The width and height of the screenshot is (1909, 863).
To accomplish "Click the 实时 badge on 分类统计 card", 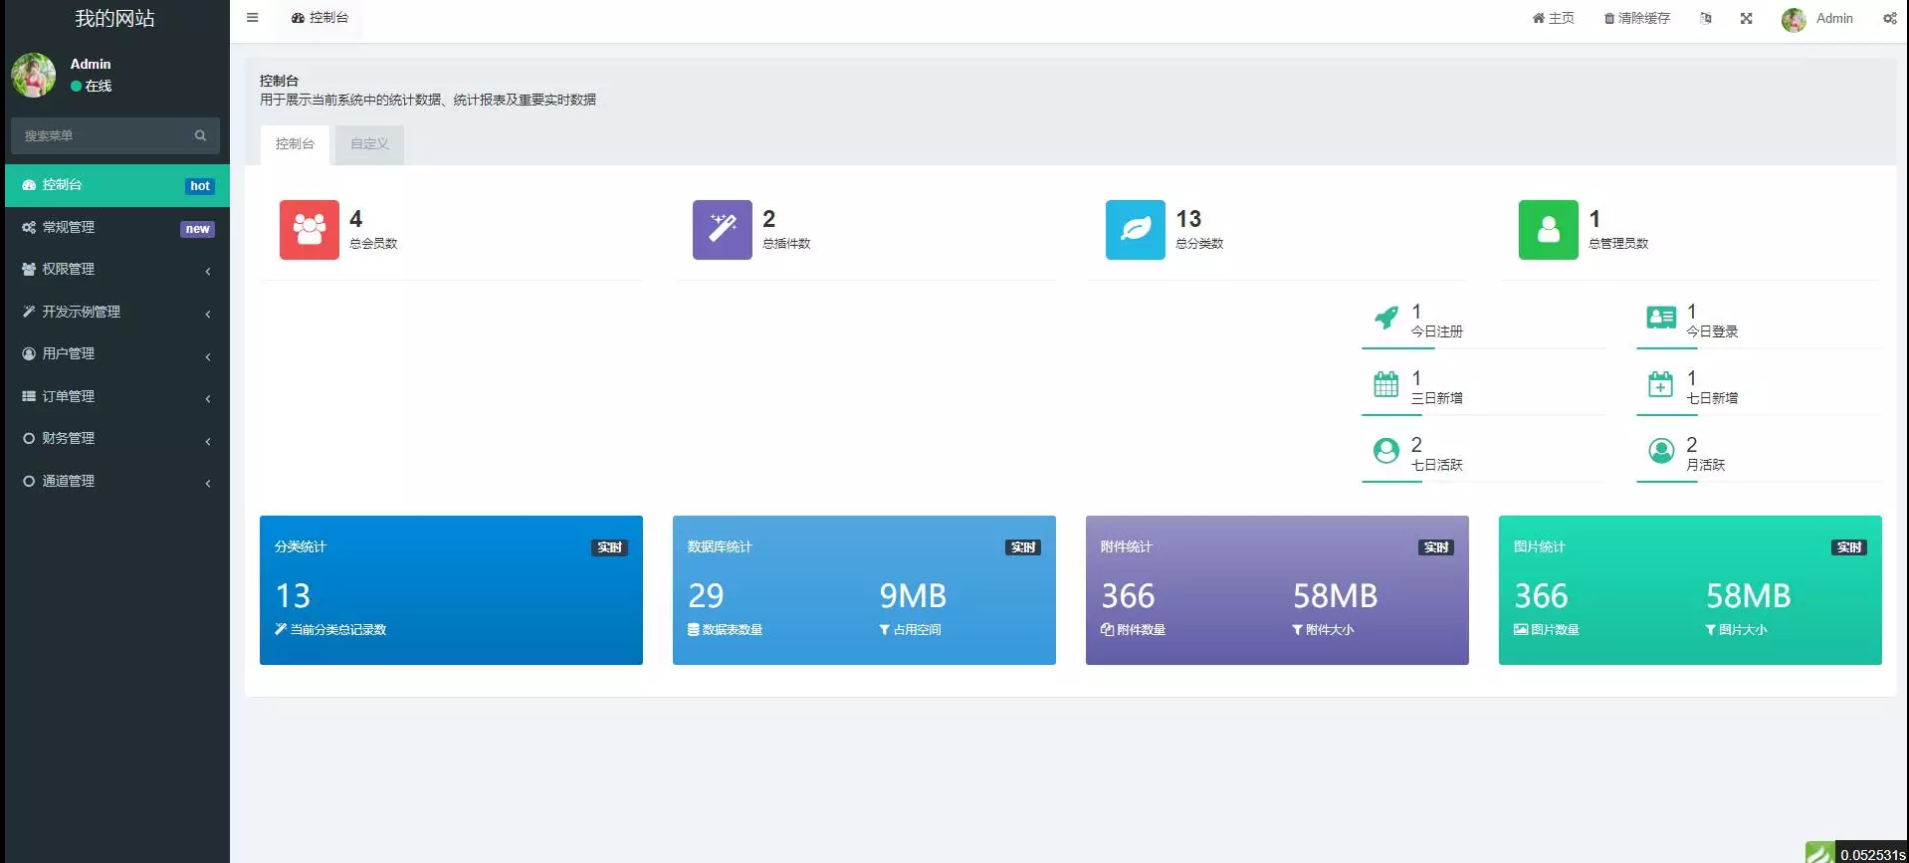I will click(x=610, y=547).
